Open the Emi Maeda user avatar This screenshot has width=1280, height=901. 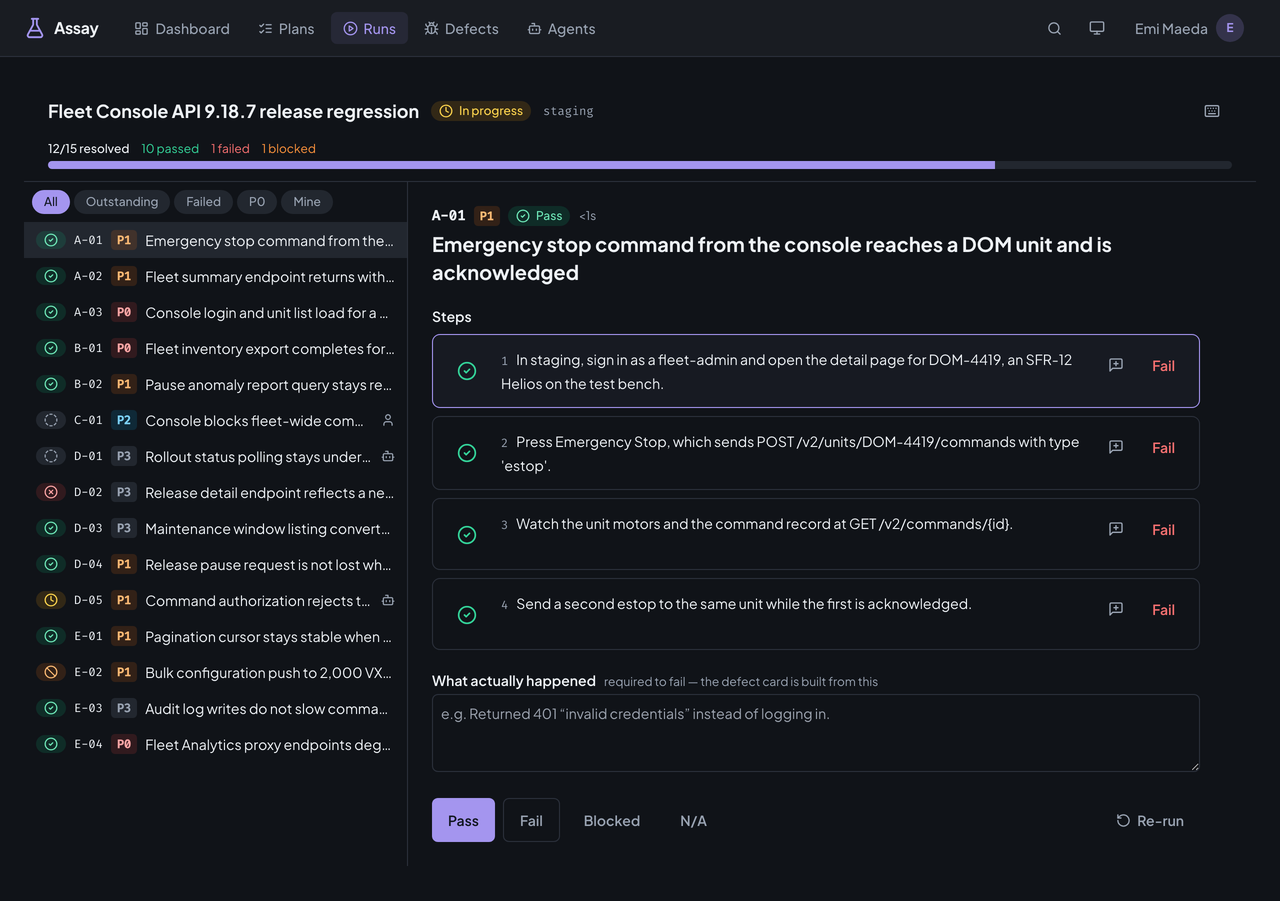[x=1230, y=28]
